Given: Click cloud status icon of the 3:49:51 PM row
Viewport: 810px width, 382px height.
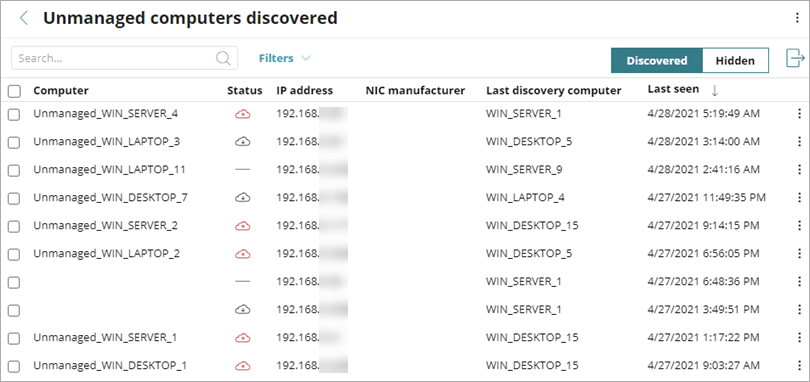Looking at the screenshot, I should pyautogui.click(x=242, y=310).
